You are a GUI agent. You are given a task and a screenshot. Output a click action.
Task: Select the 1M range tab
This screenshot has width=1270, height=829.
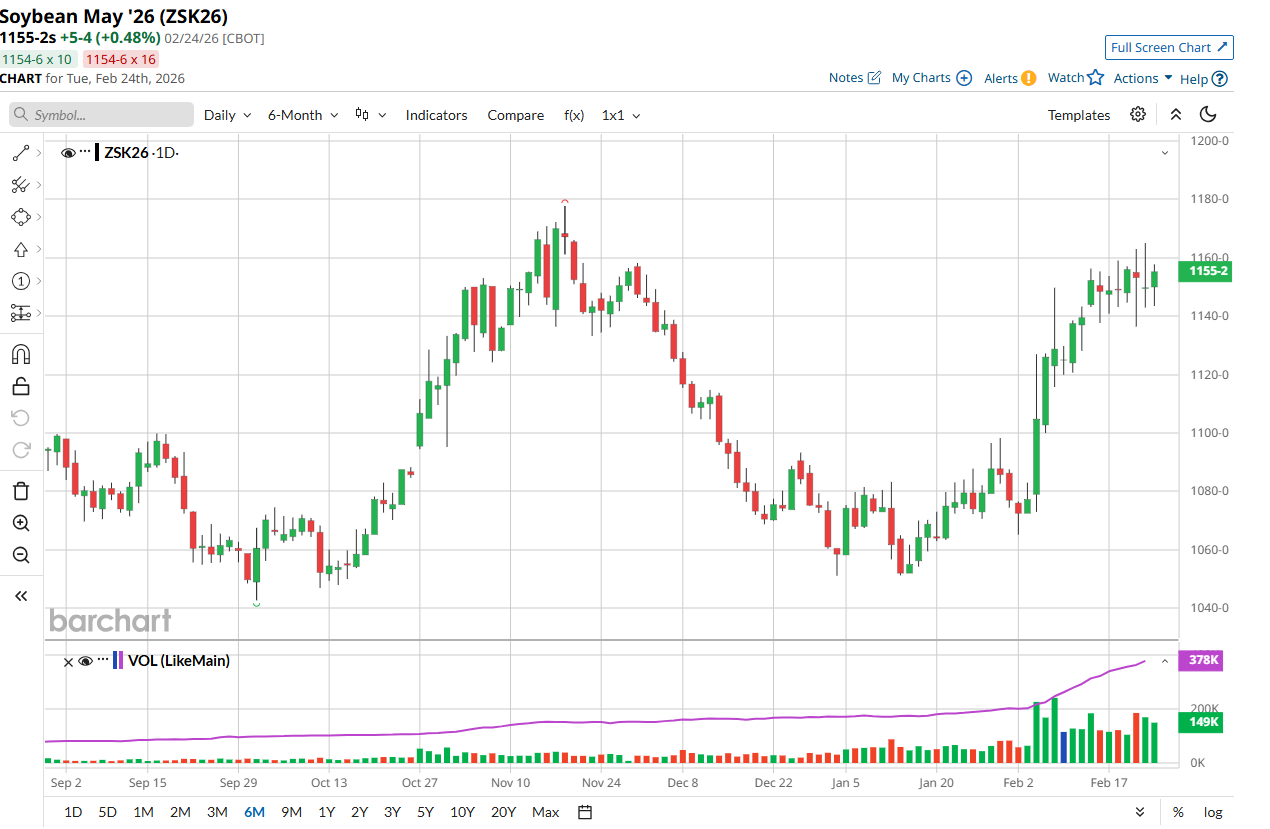click(x=143, y=812)
